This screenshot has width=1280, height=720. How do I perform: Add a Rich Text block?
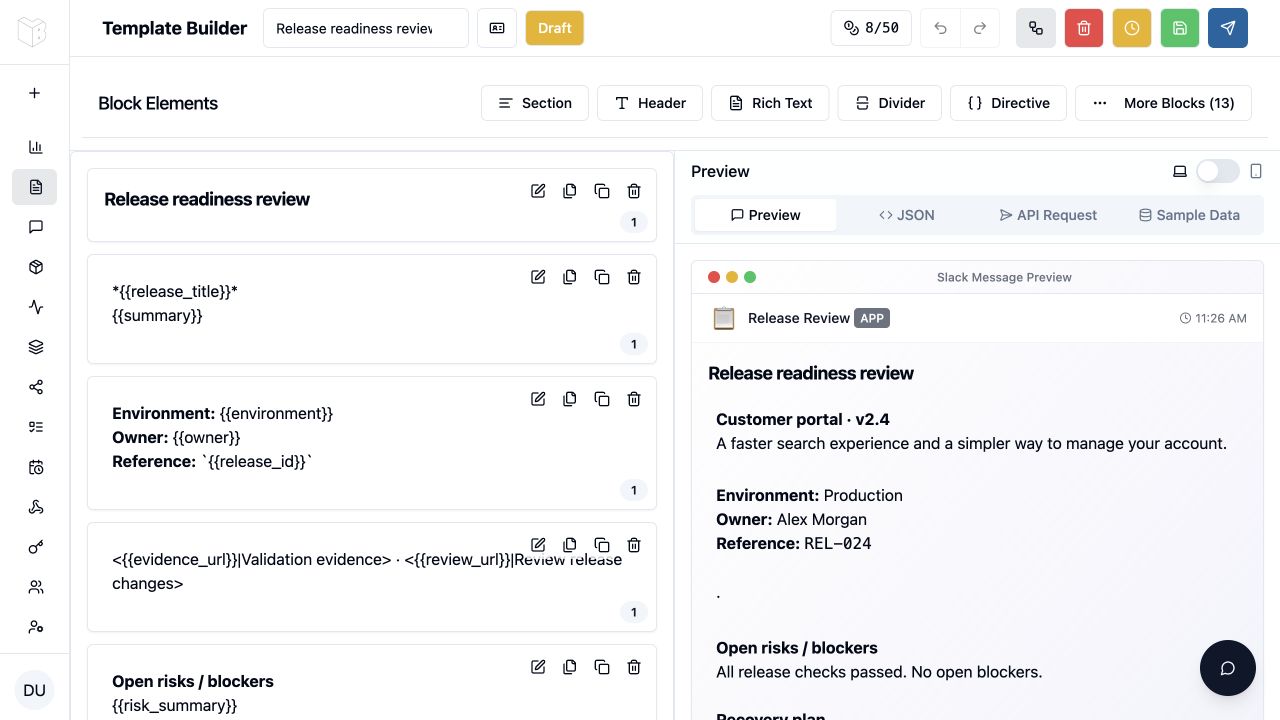[770, 103]
